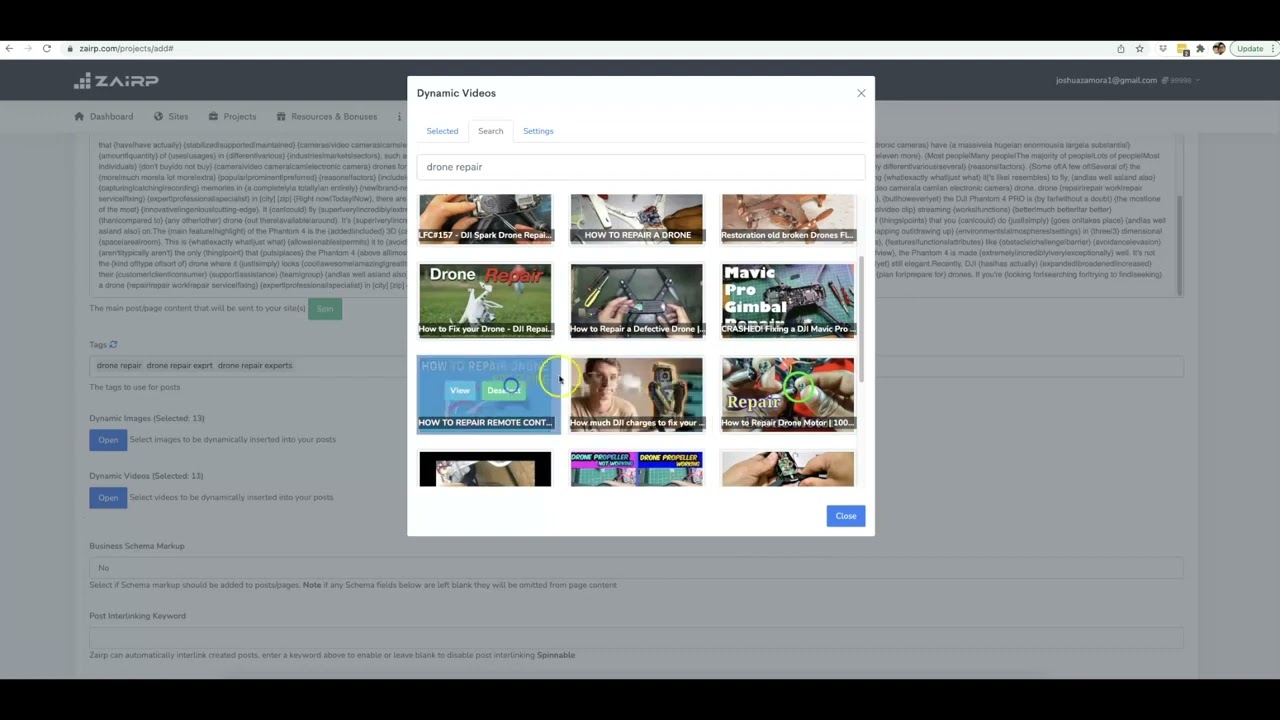The height and width of the screenshot is (720, 1280).
Task: Open the browser extensions puzzle icon
Action: 1200,48
